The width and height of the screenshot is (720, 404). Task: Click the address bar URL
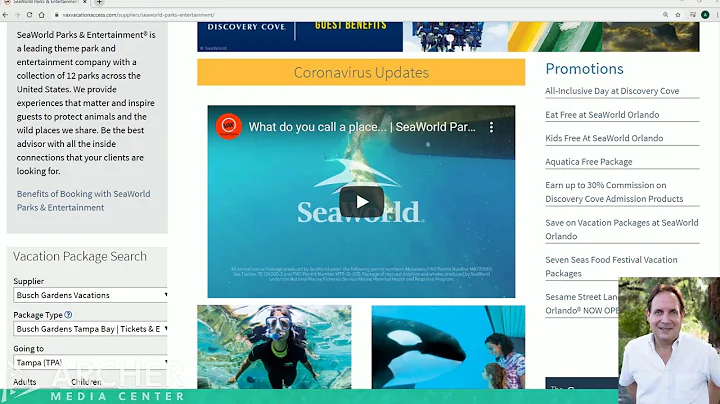tap(139, 15)
